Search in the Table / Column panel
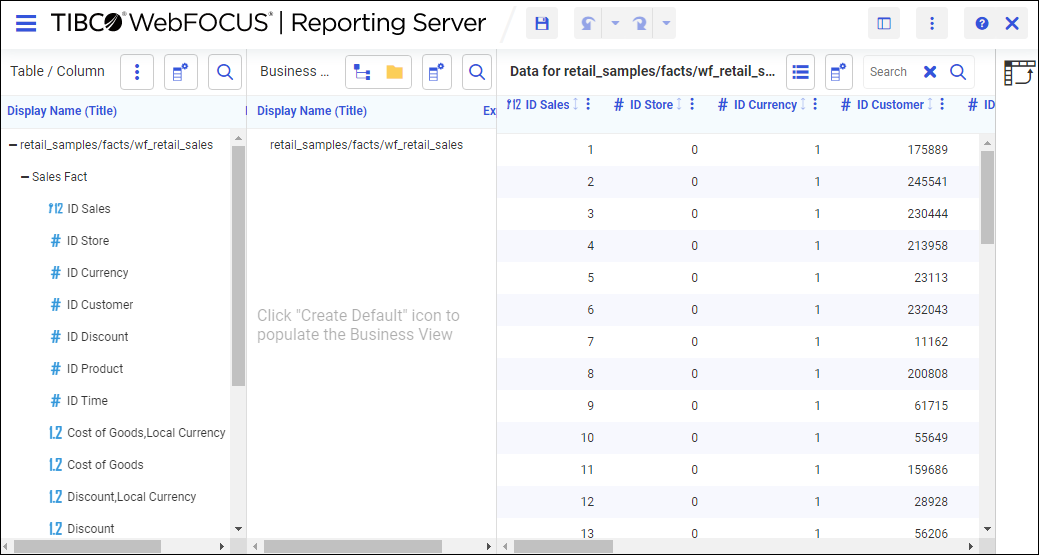The width and height of the screenshot is (1039, 555). (x=225, y=72)
